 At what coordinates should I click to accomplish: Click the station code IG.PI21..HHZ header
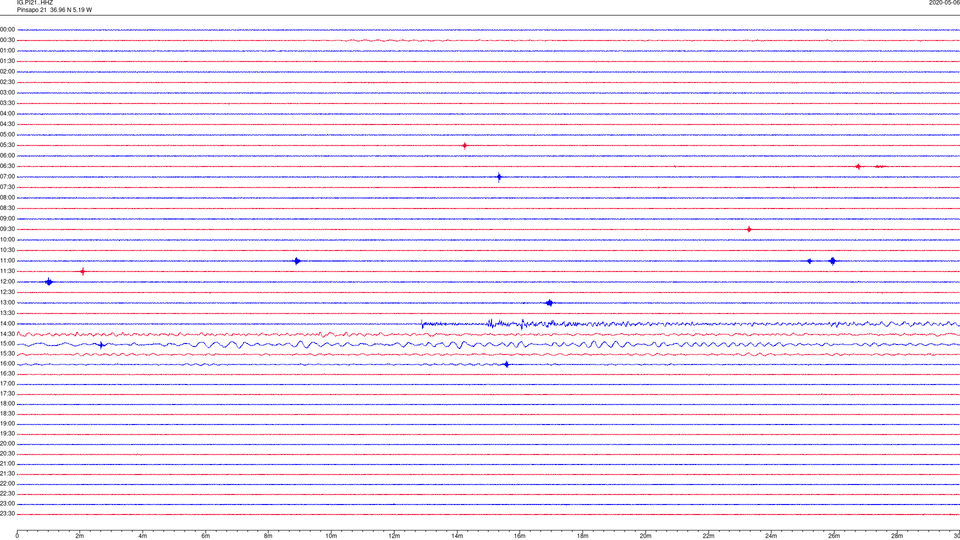[x=35, y=3]
